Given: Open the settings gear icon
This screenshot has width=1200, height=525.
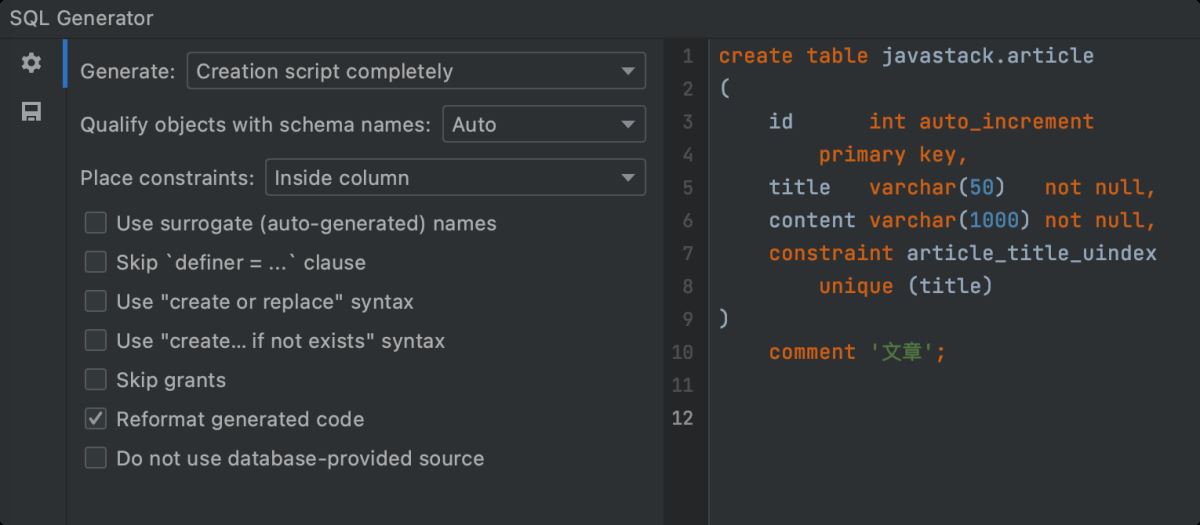Looking at the screenshot, I should point(32,64).
